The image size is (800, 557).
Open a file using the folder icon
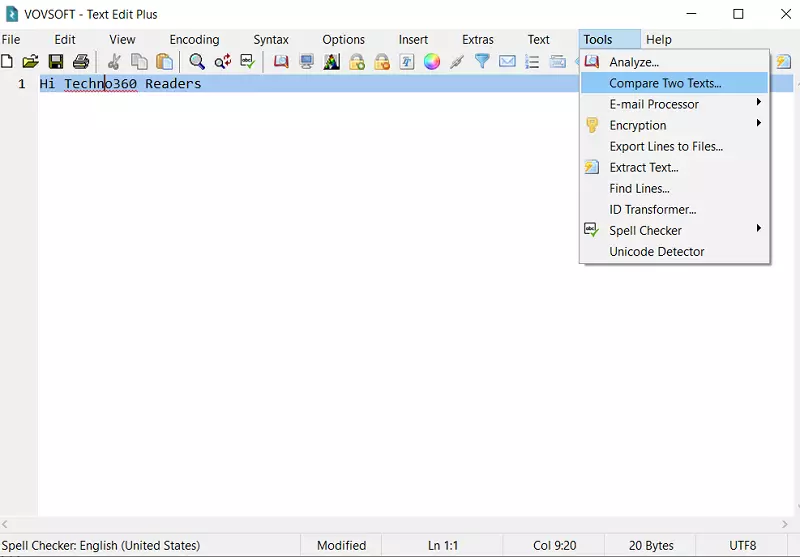[x=31, y=62]
